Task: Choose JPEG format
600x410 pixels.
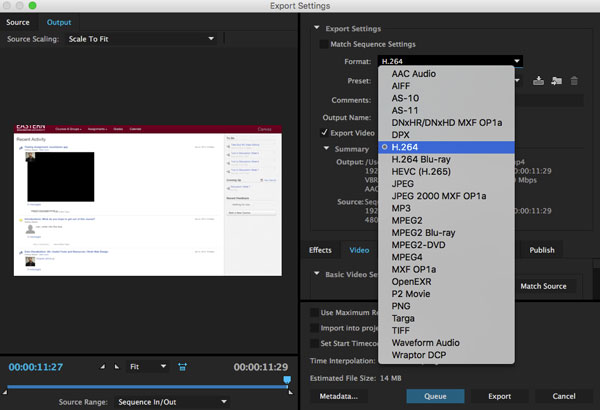Action: [x=446, y=184]
